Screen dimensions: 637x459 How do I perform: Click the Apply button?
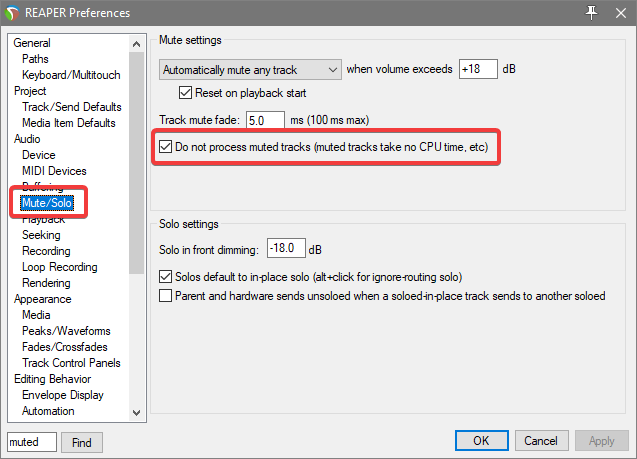point(602,441)
